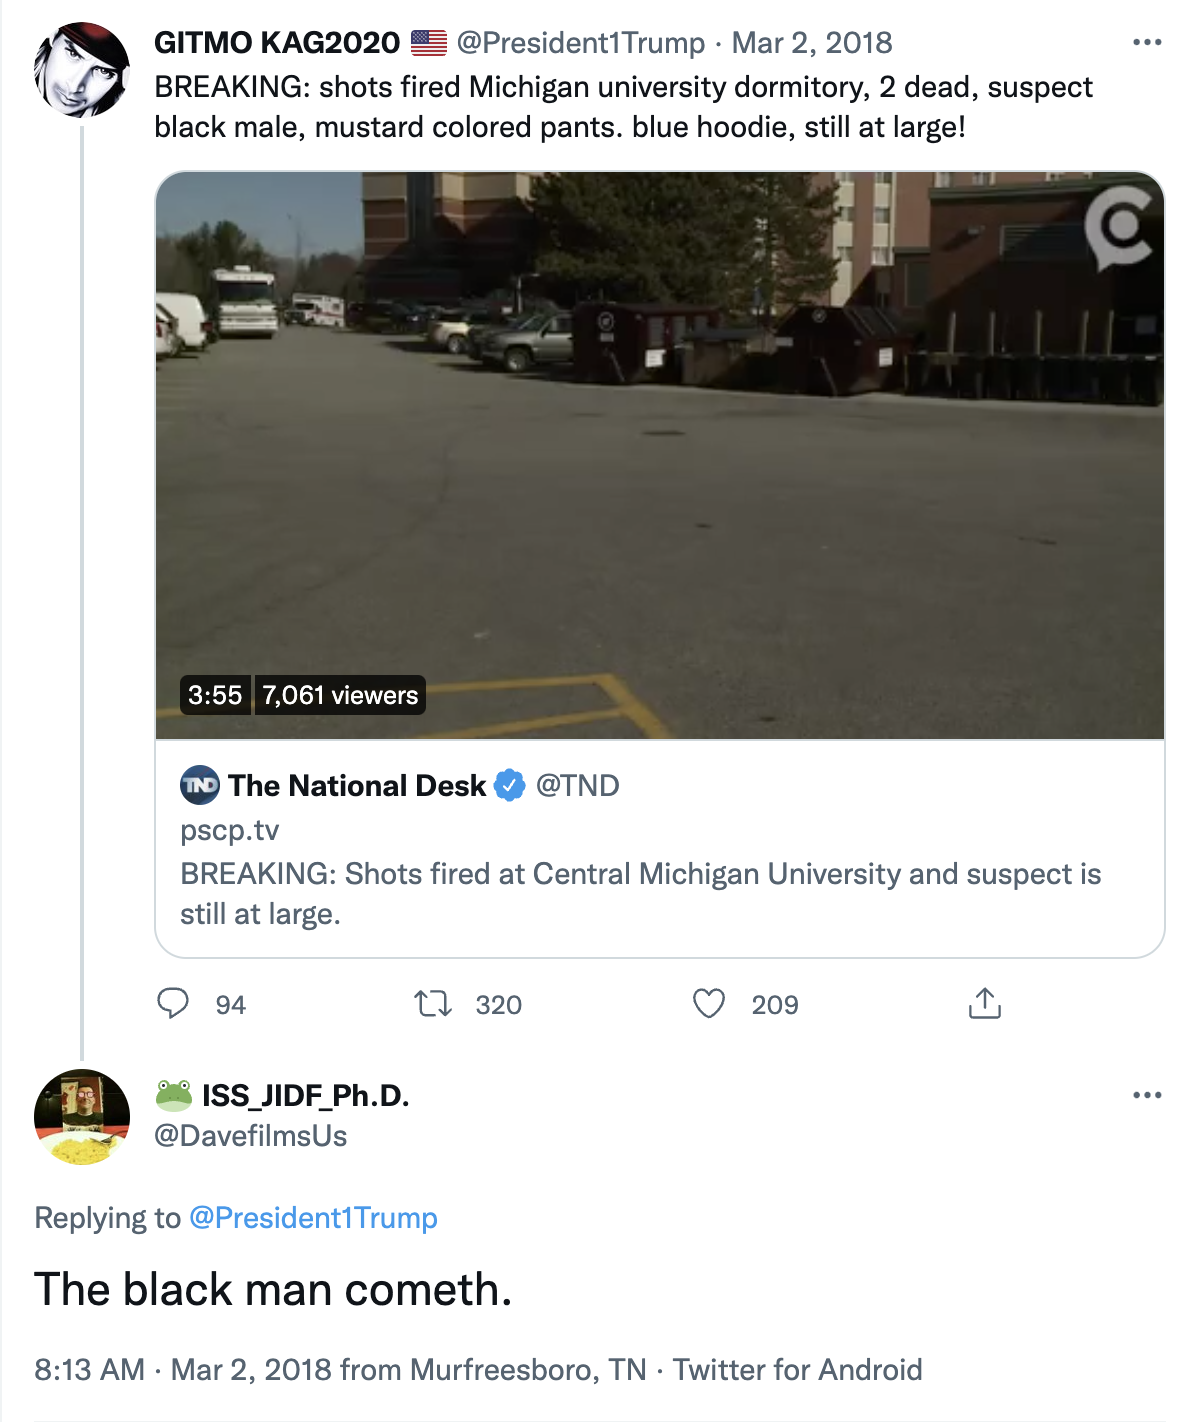Click the Twitter for Android source link
This screenshot has width=1196, height=1422.
pos(797,1369)
